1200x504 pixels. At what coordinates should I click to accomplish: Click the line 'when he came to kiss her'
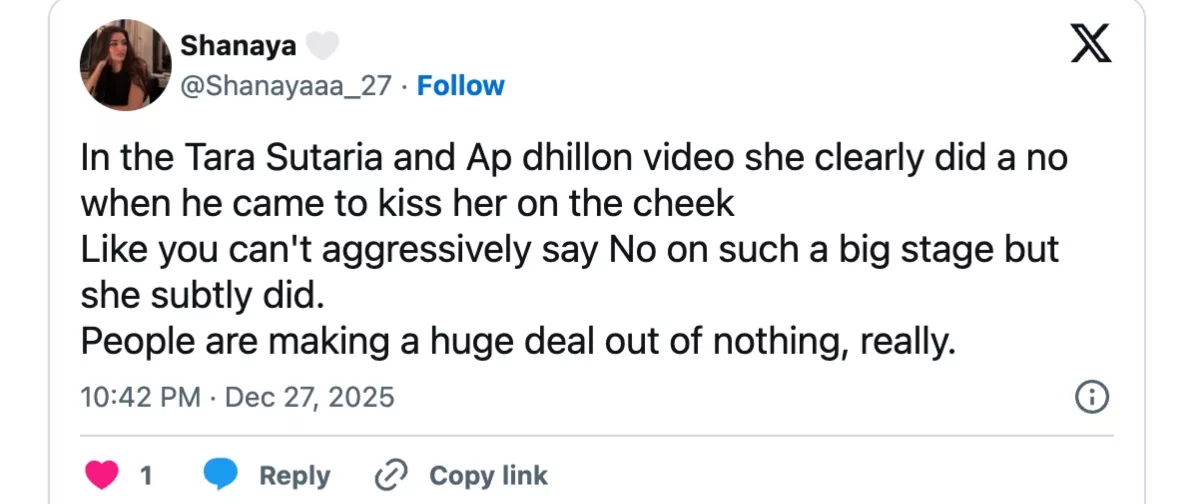tap(407, 204)
